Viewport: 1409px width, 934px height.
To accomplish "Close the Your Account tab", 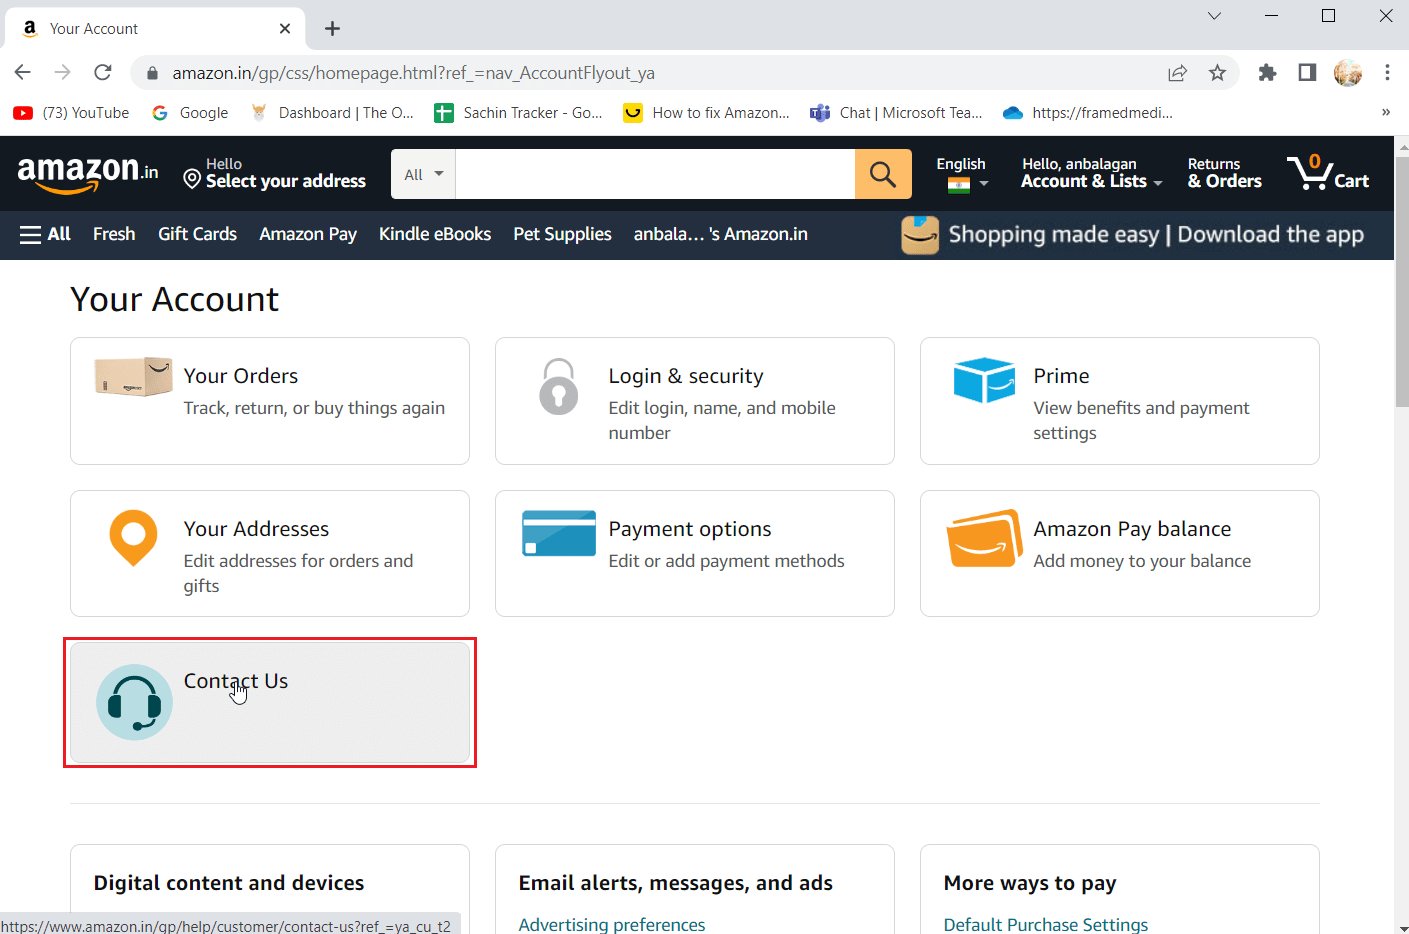I will pyautogui.click(x=285, y=28).
